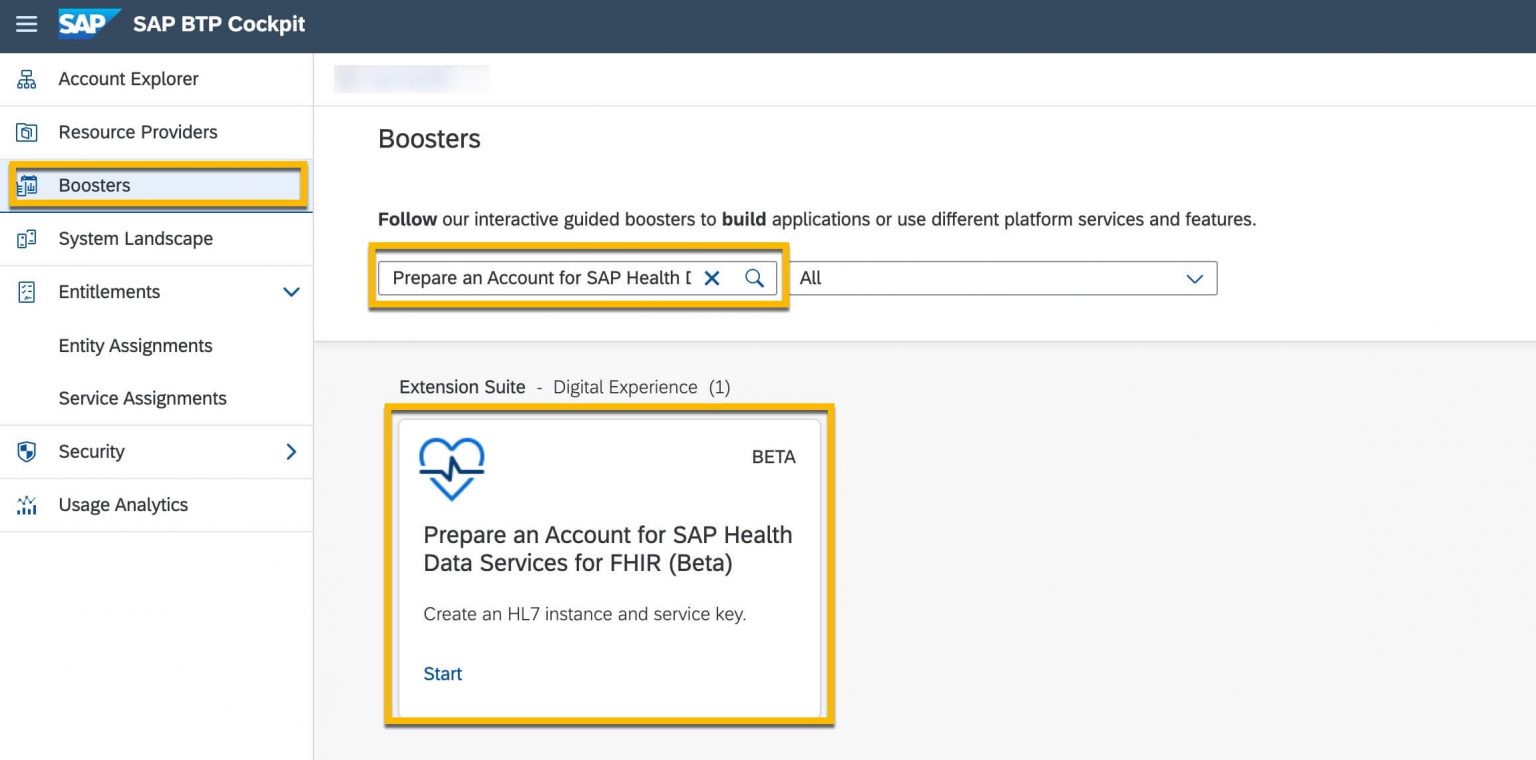Expand the Security section arrow
Viewport: 1536px width, 760px height.
pyautogui.click(x=291, y=451)
